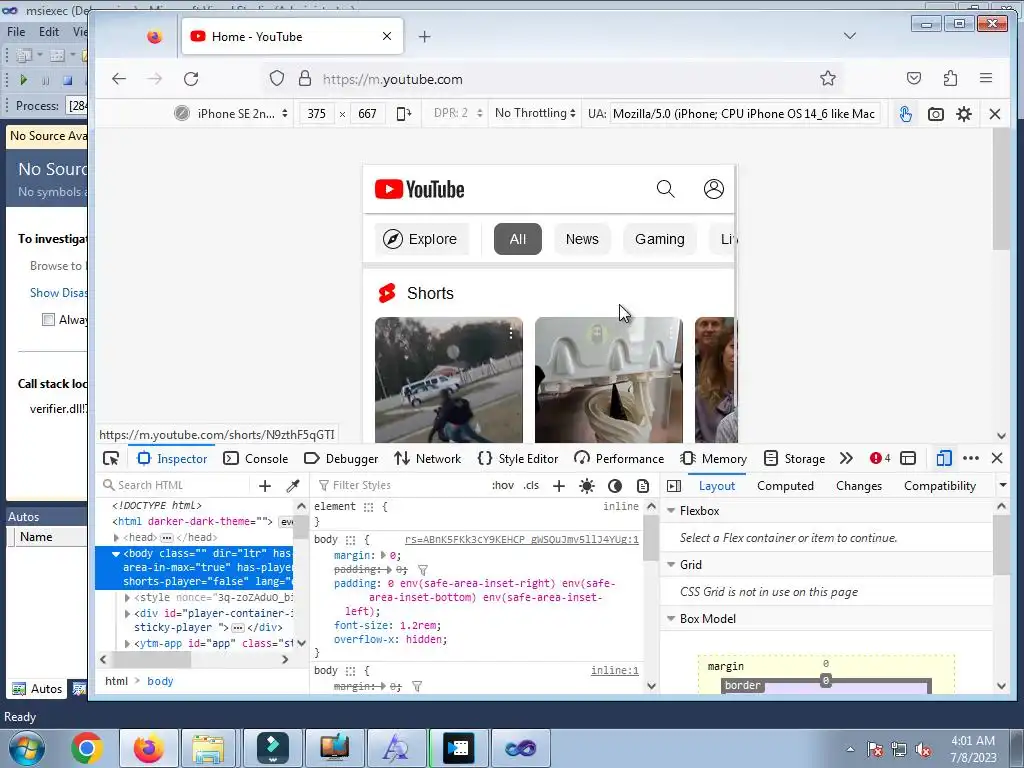The width and height of the screenshot is (1024, 768).
Task: Toggle the .cls class panel
Action: pos(531,485)
